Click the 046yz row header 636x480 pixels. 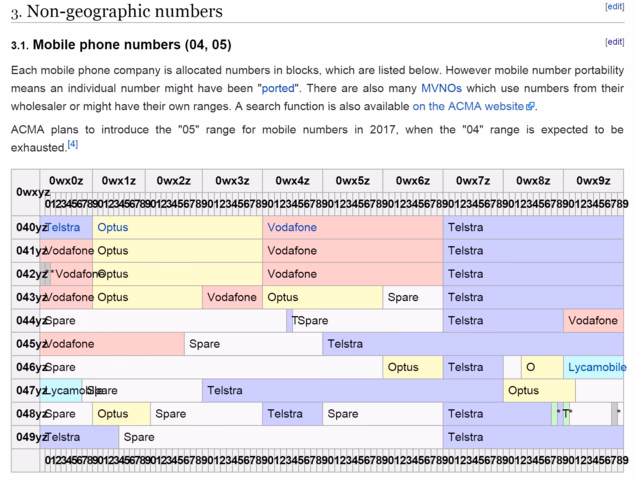pyautogui.click(x=26, y=368)
